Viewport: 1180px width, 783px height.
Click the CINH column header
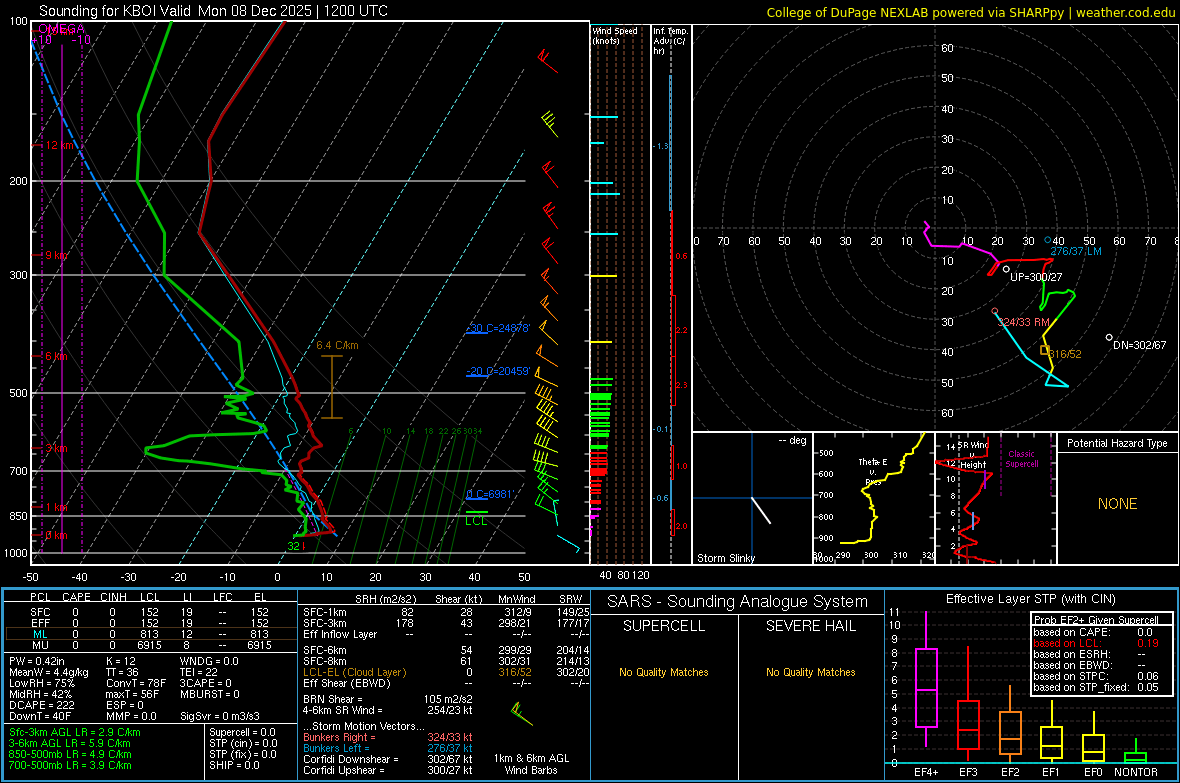click(113, 597)
